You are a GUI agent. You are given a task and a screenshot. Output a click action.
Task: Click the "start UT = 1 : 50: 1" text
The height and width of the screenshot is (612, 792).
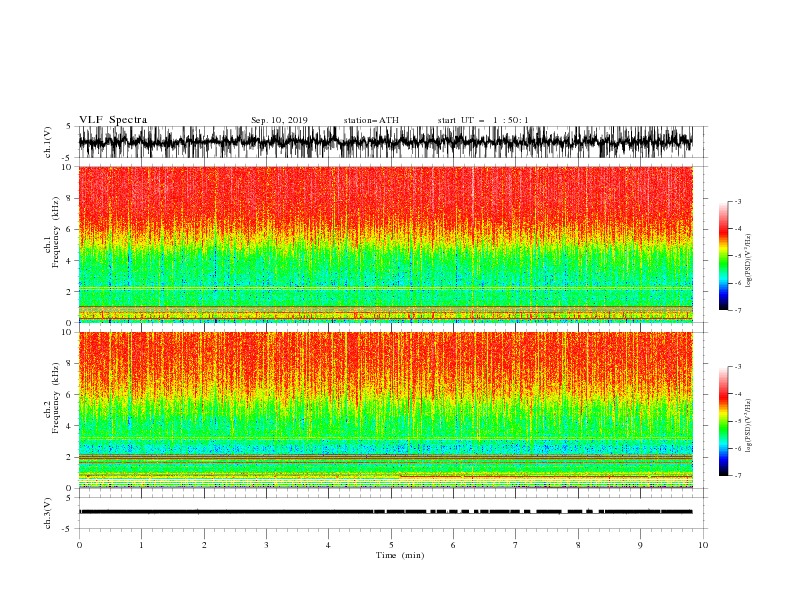click(483, 120)
